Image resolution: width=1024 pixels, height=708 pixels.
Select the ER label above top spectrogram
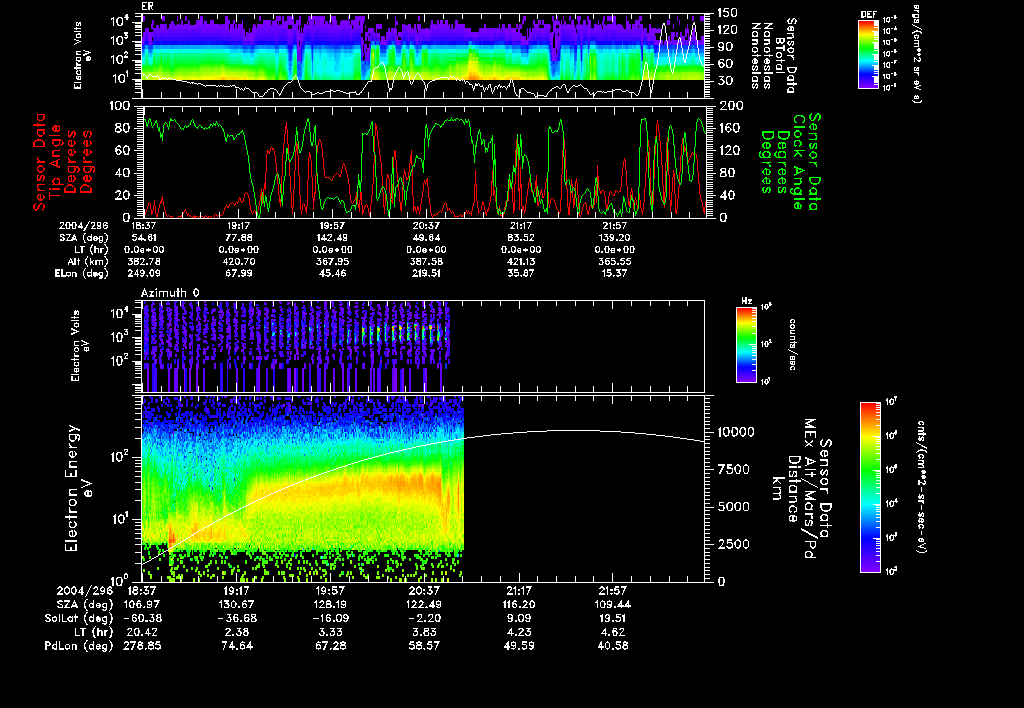point(147,6)
